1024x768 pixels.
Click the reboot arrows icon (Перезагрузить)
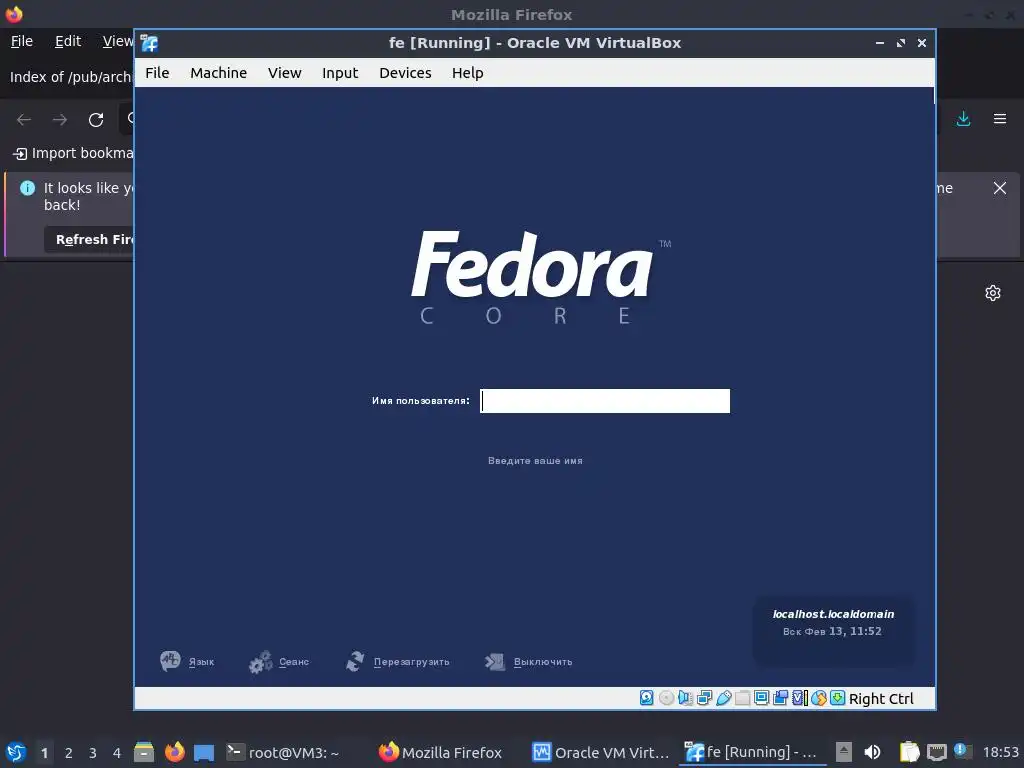pyautogui.click(x=355, y=661)
